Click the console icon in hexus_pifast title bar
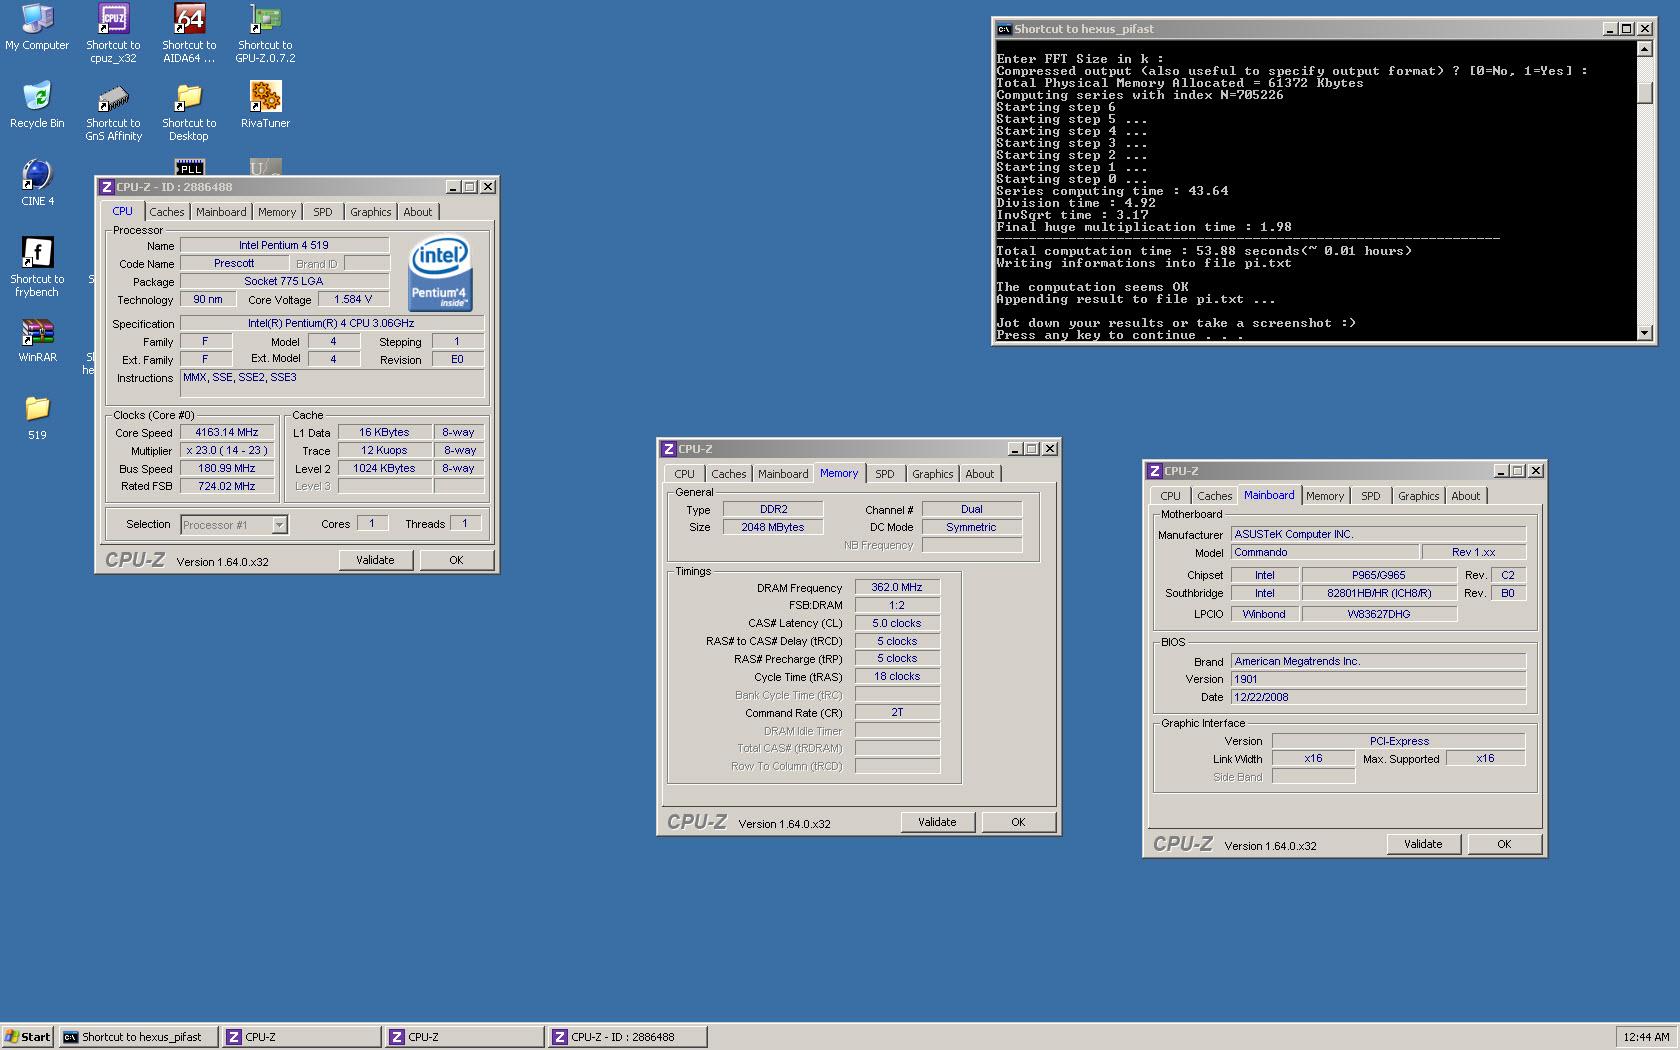This screenshot has width=1680, height=1050. tap(1003, 29)
